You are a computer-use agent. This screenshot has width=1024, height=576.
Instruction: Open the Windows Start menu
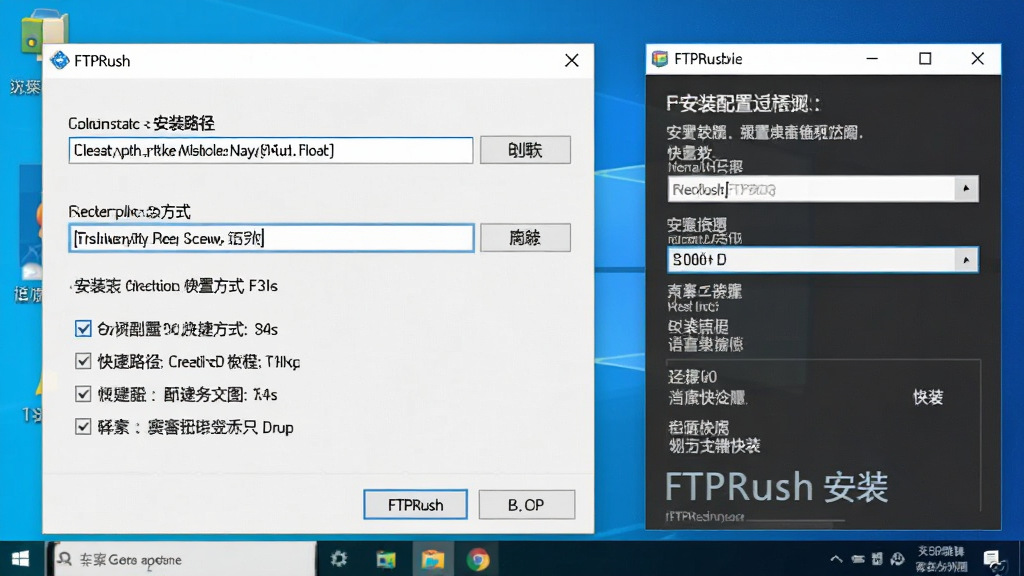pyautogui.click(x=20, y=559)
